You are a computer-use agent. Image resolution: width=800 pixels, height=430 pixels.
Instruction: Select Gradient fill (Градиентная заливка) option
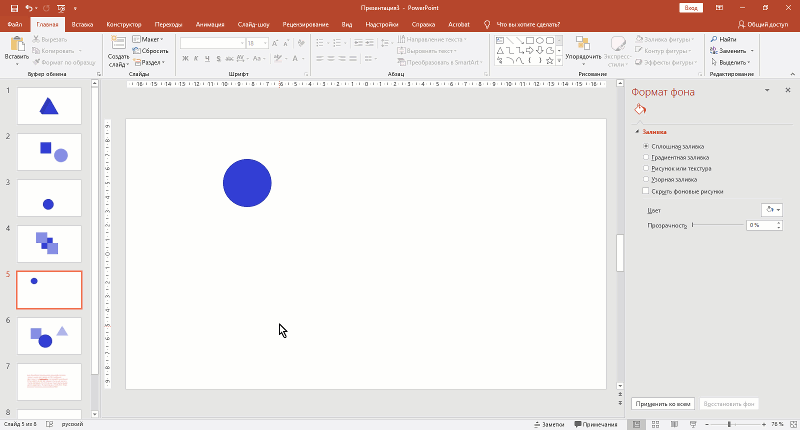646,157
